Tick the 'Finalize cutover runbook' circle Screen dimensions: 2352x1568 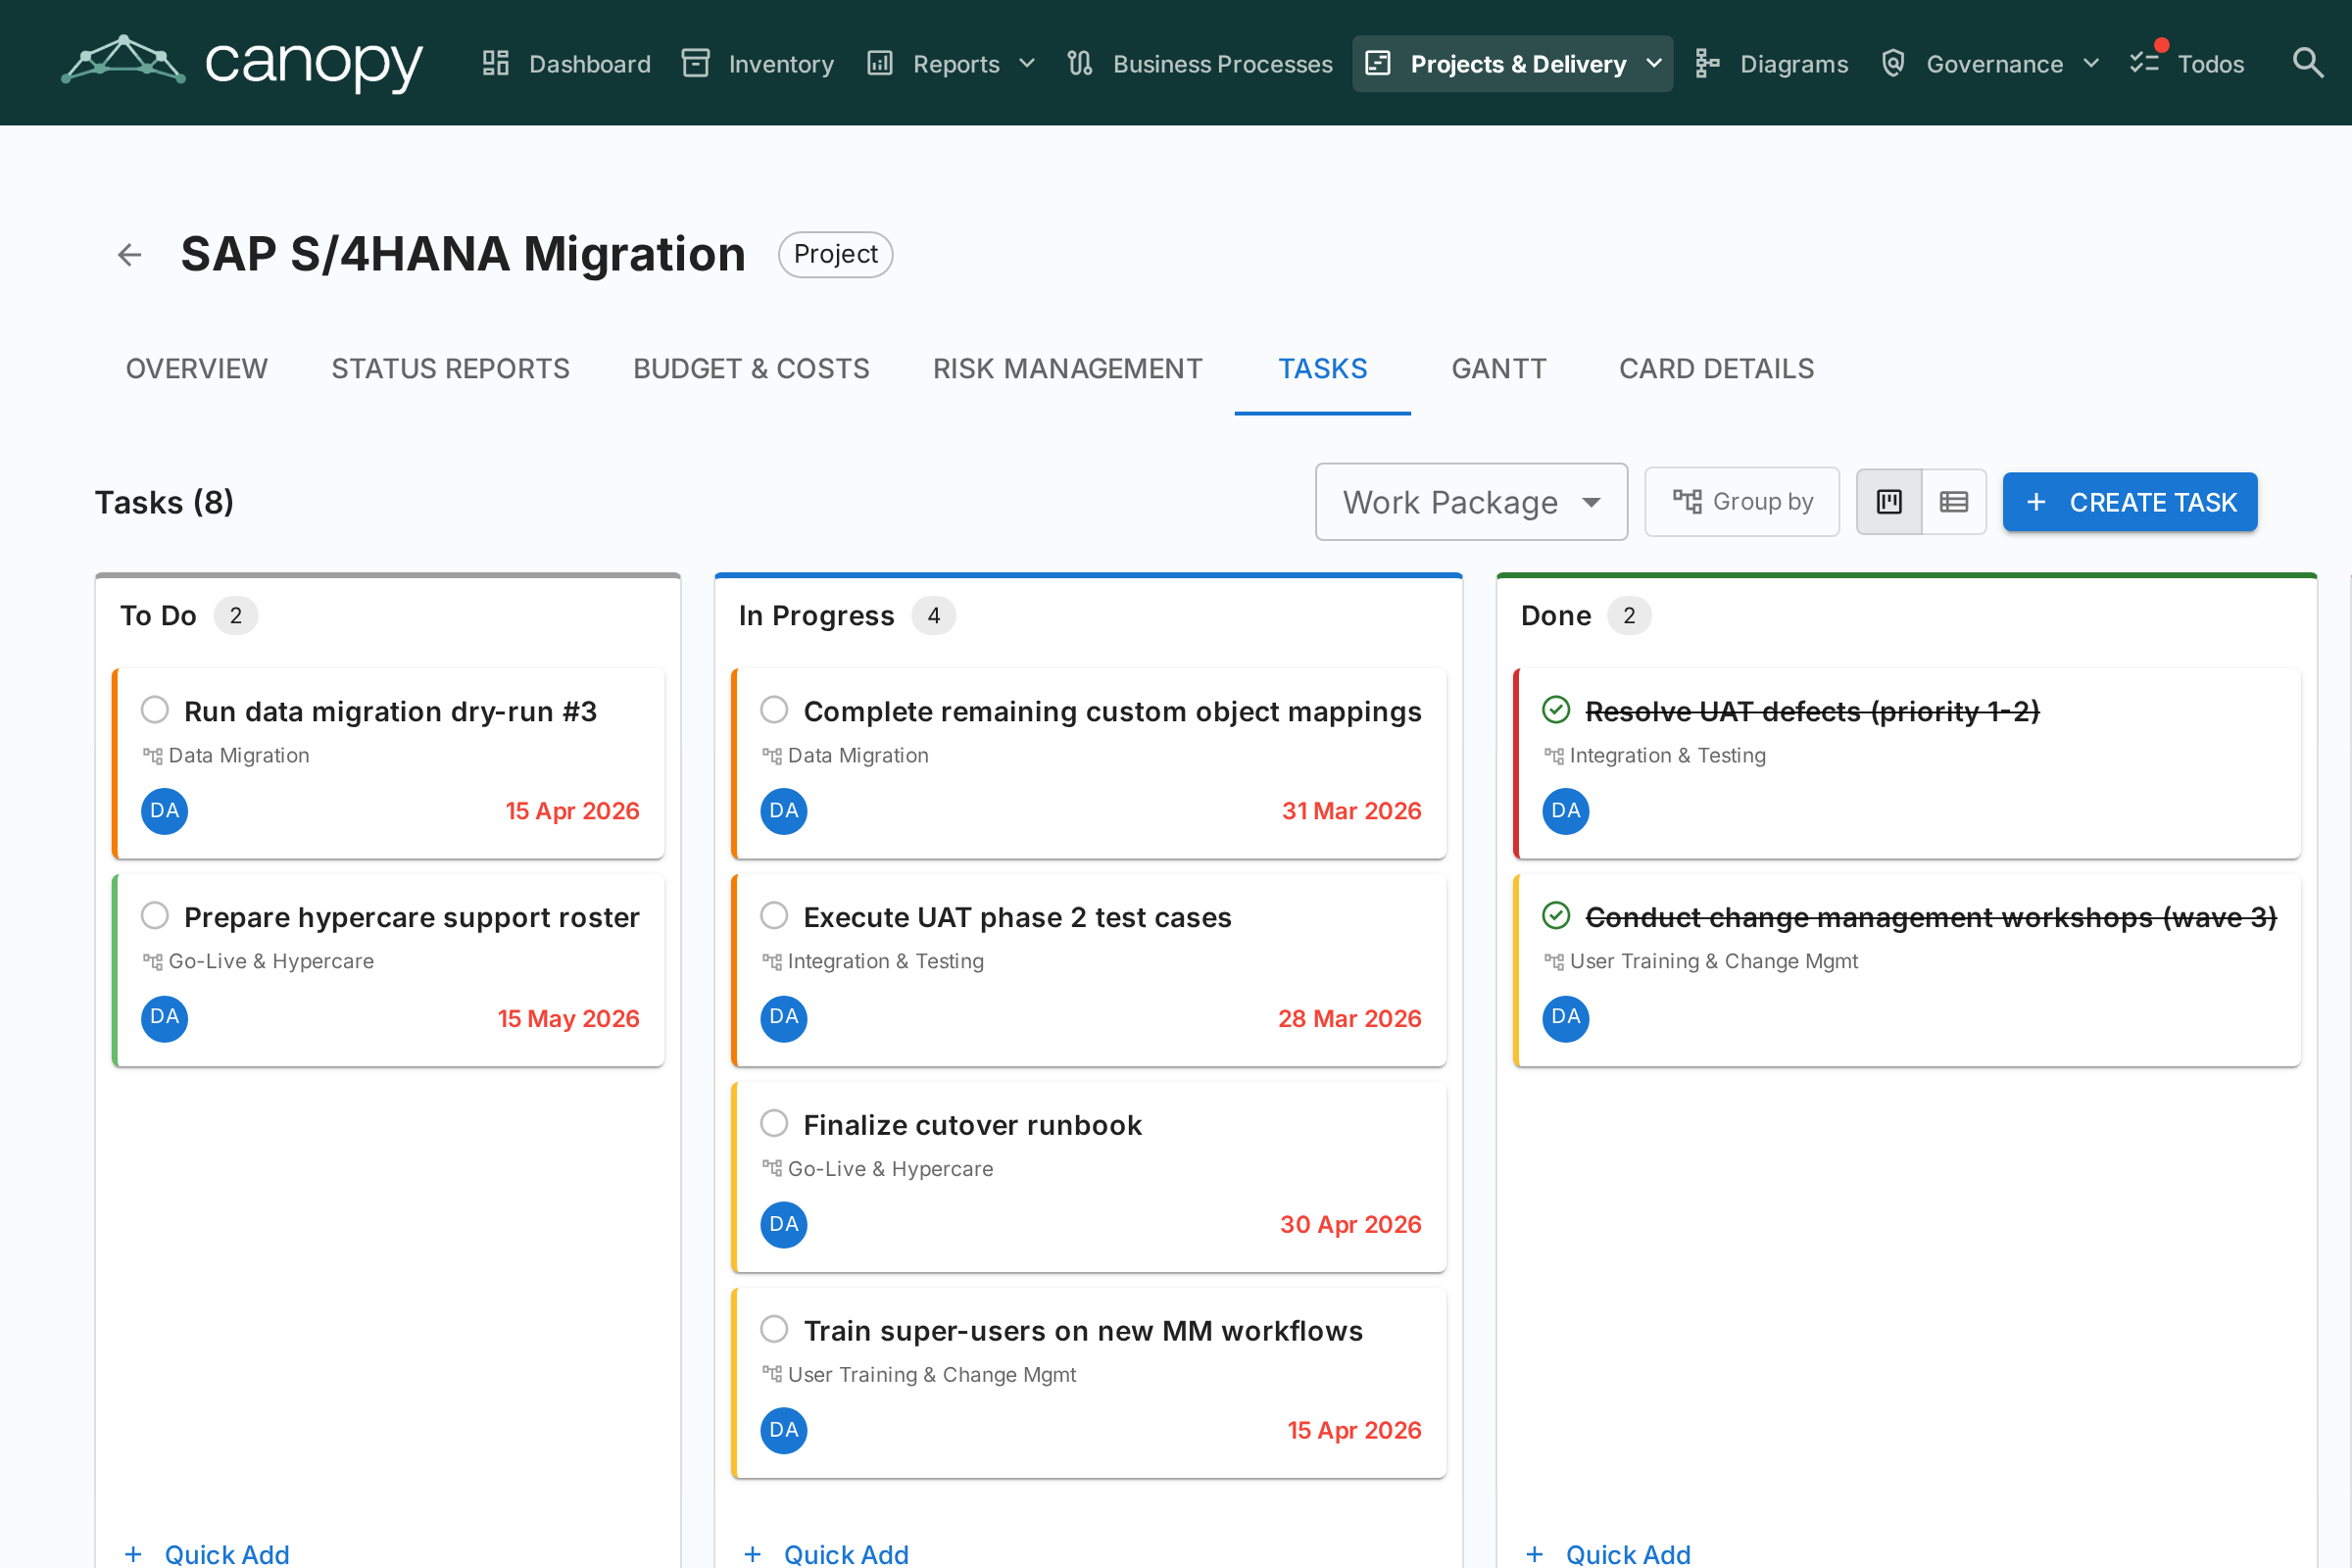tap(775, 1124)
